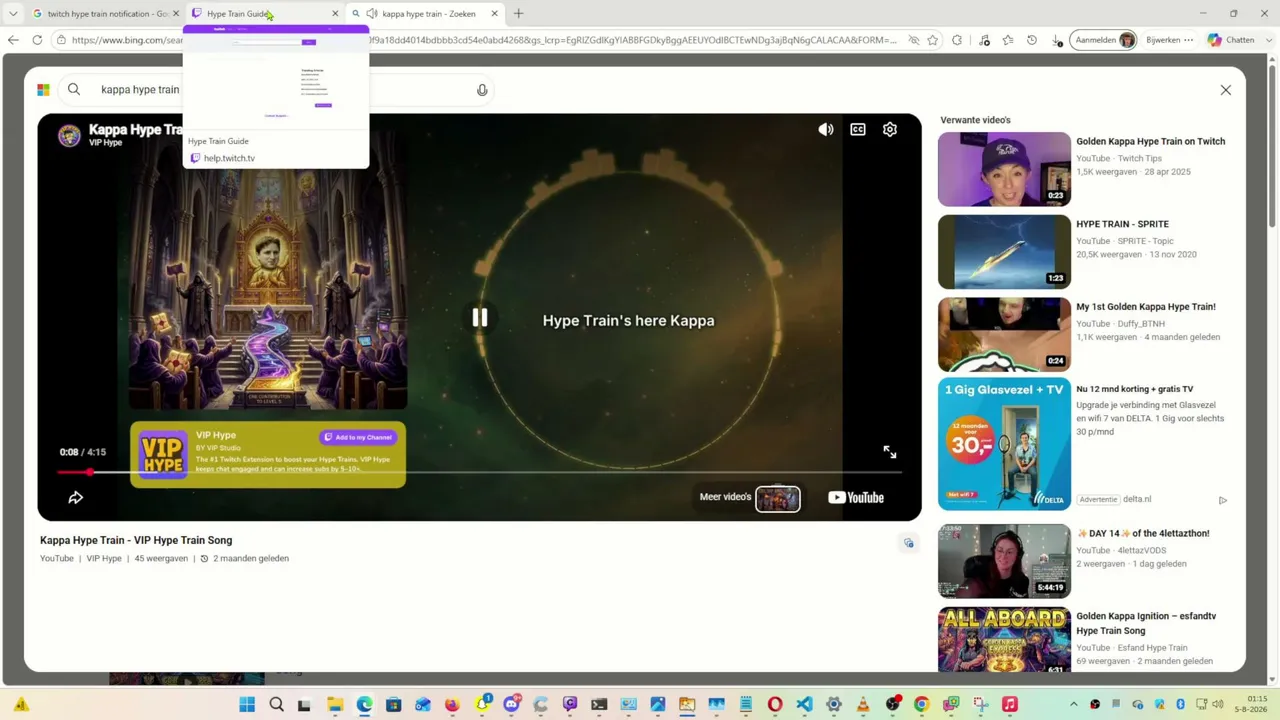Expand the system tray hidden icons chevron
The image size is (1280, 720).
click(1074, 704)
